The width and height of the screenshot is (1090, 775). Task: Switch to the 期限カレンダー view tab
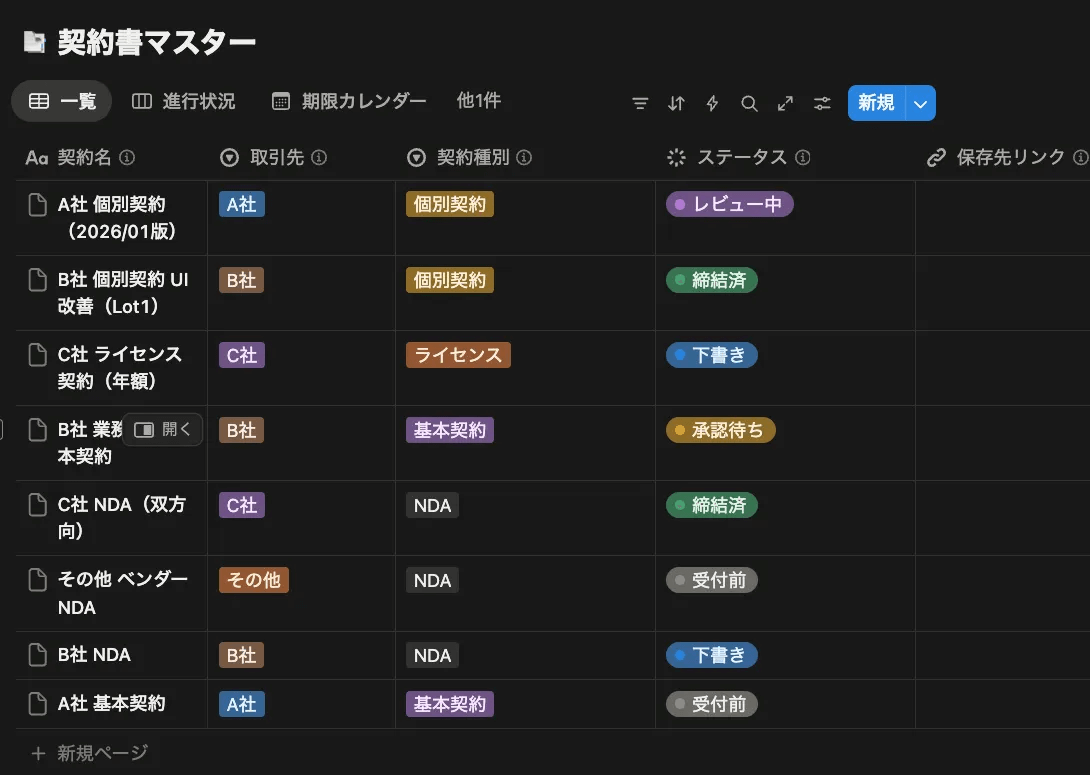click(349, 101)
